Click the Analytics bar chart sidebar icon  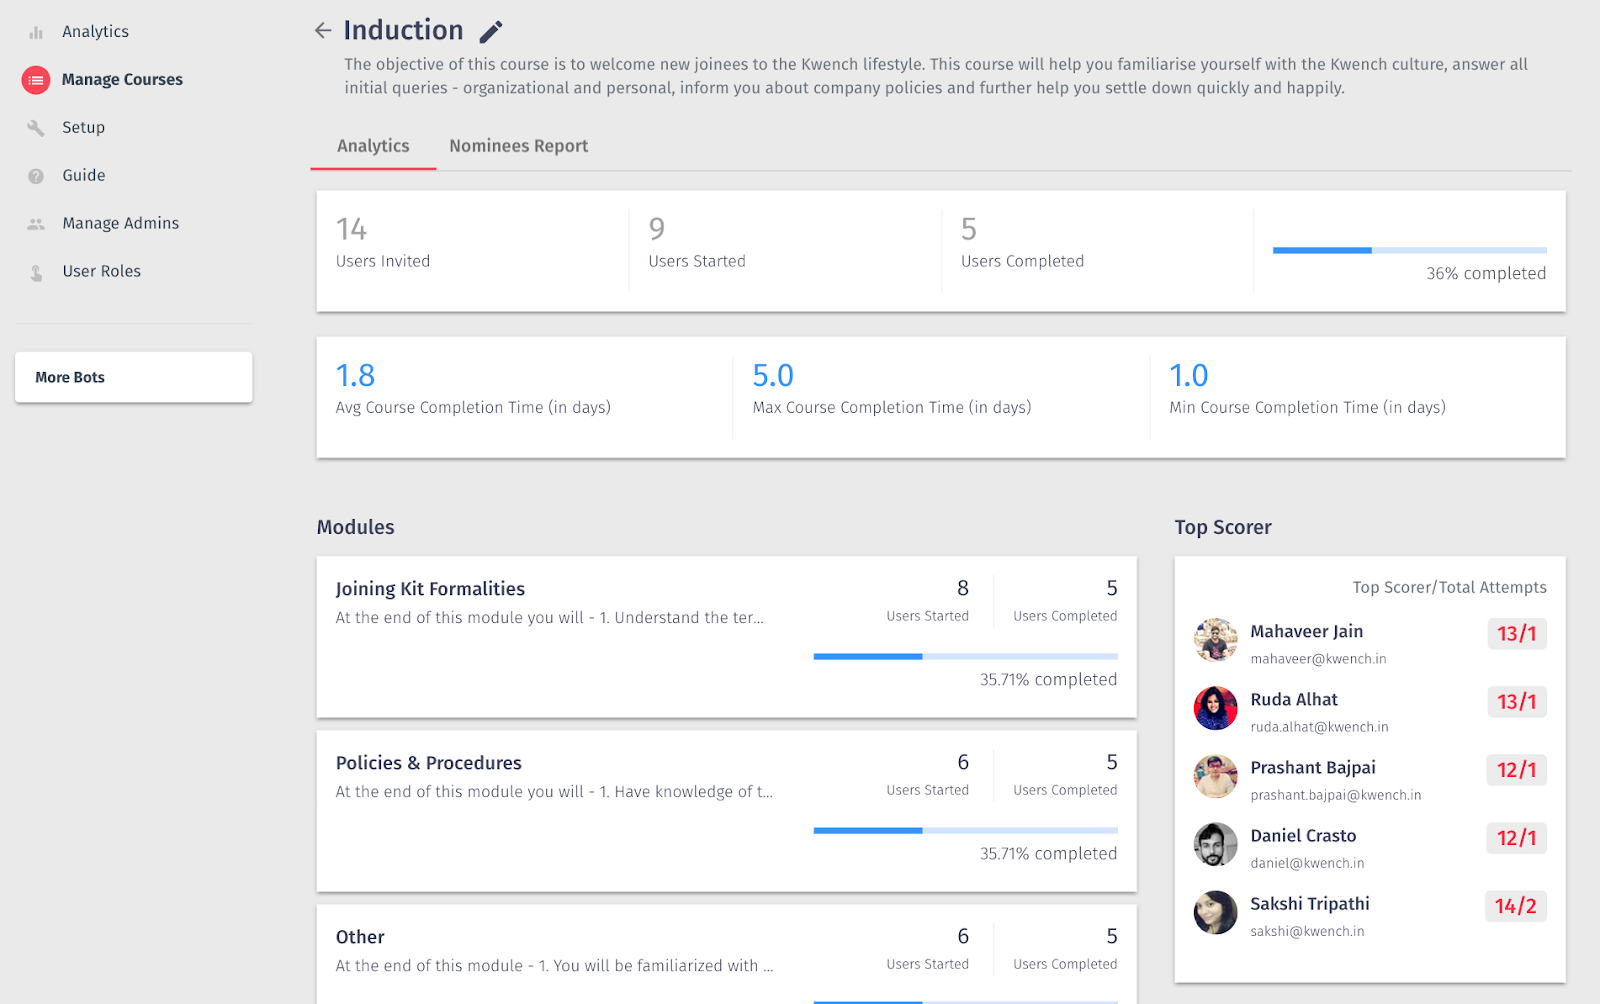coord(36,32)
